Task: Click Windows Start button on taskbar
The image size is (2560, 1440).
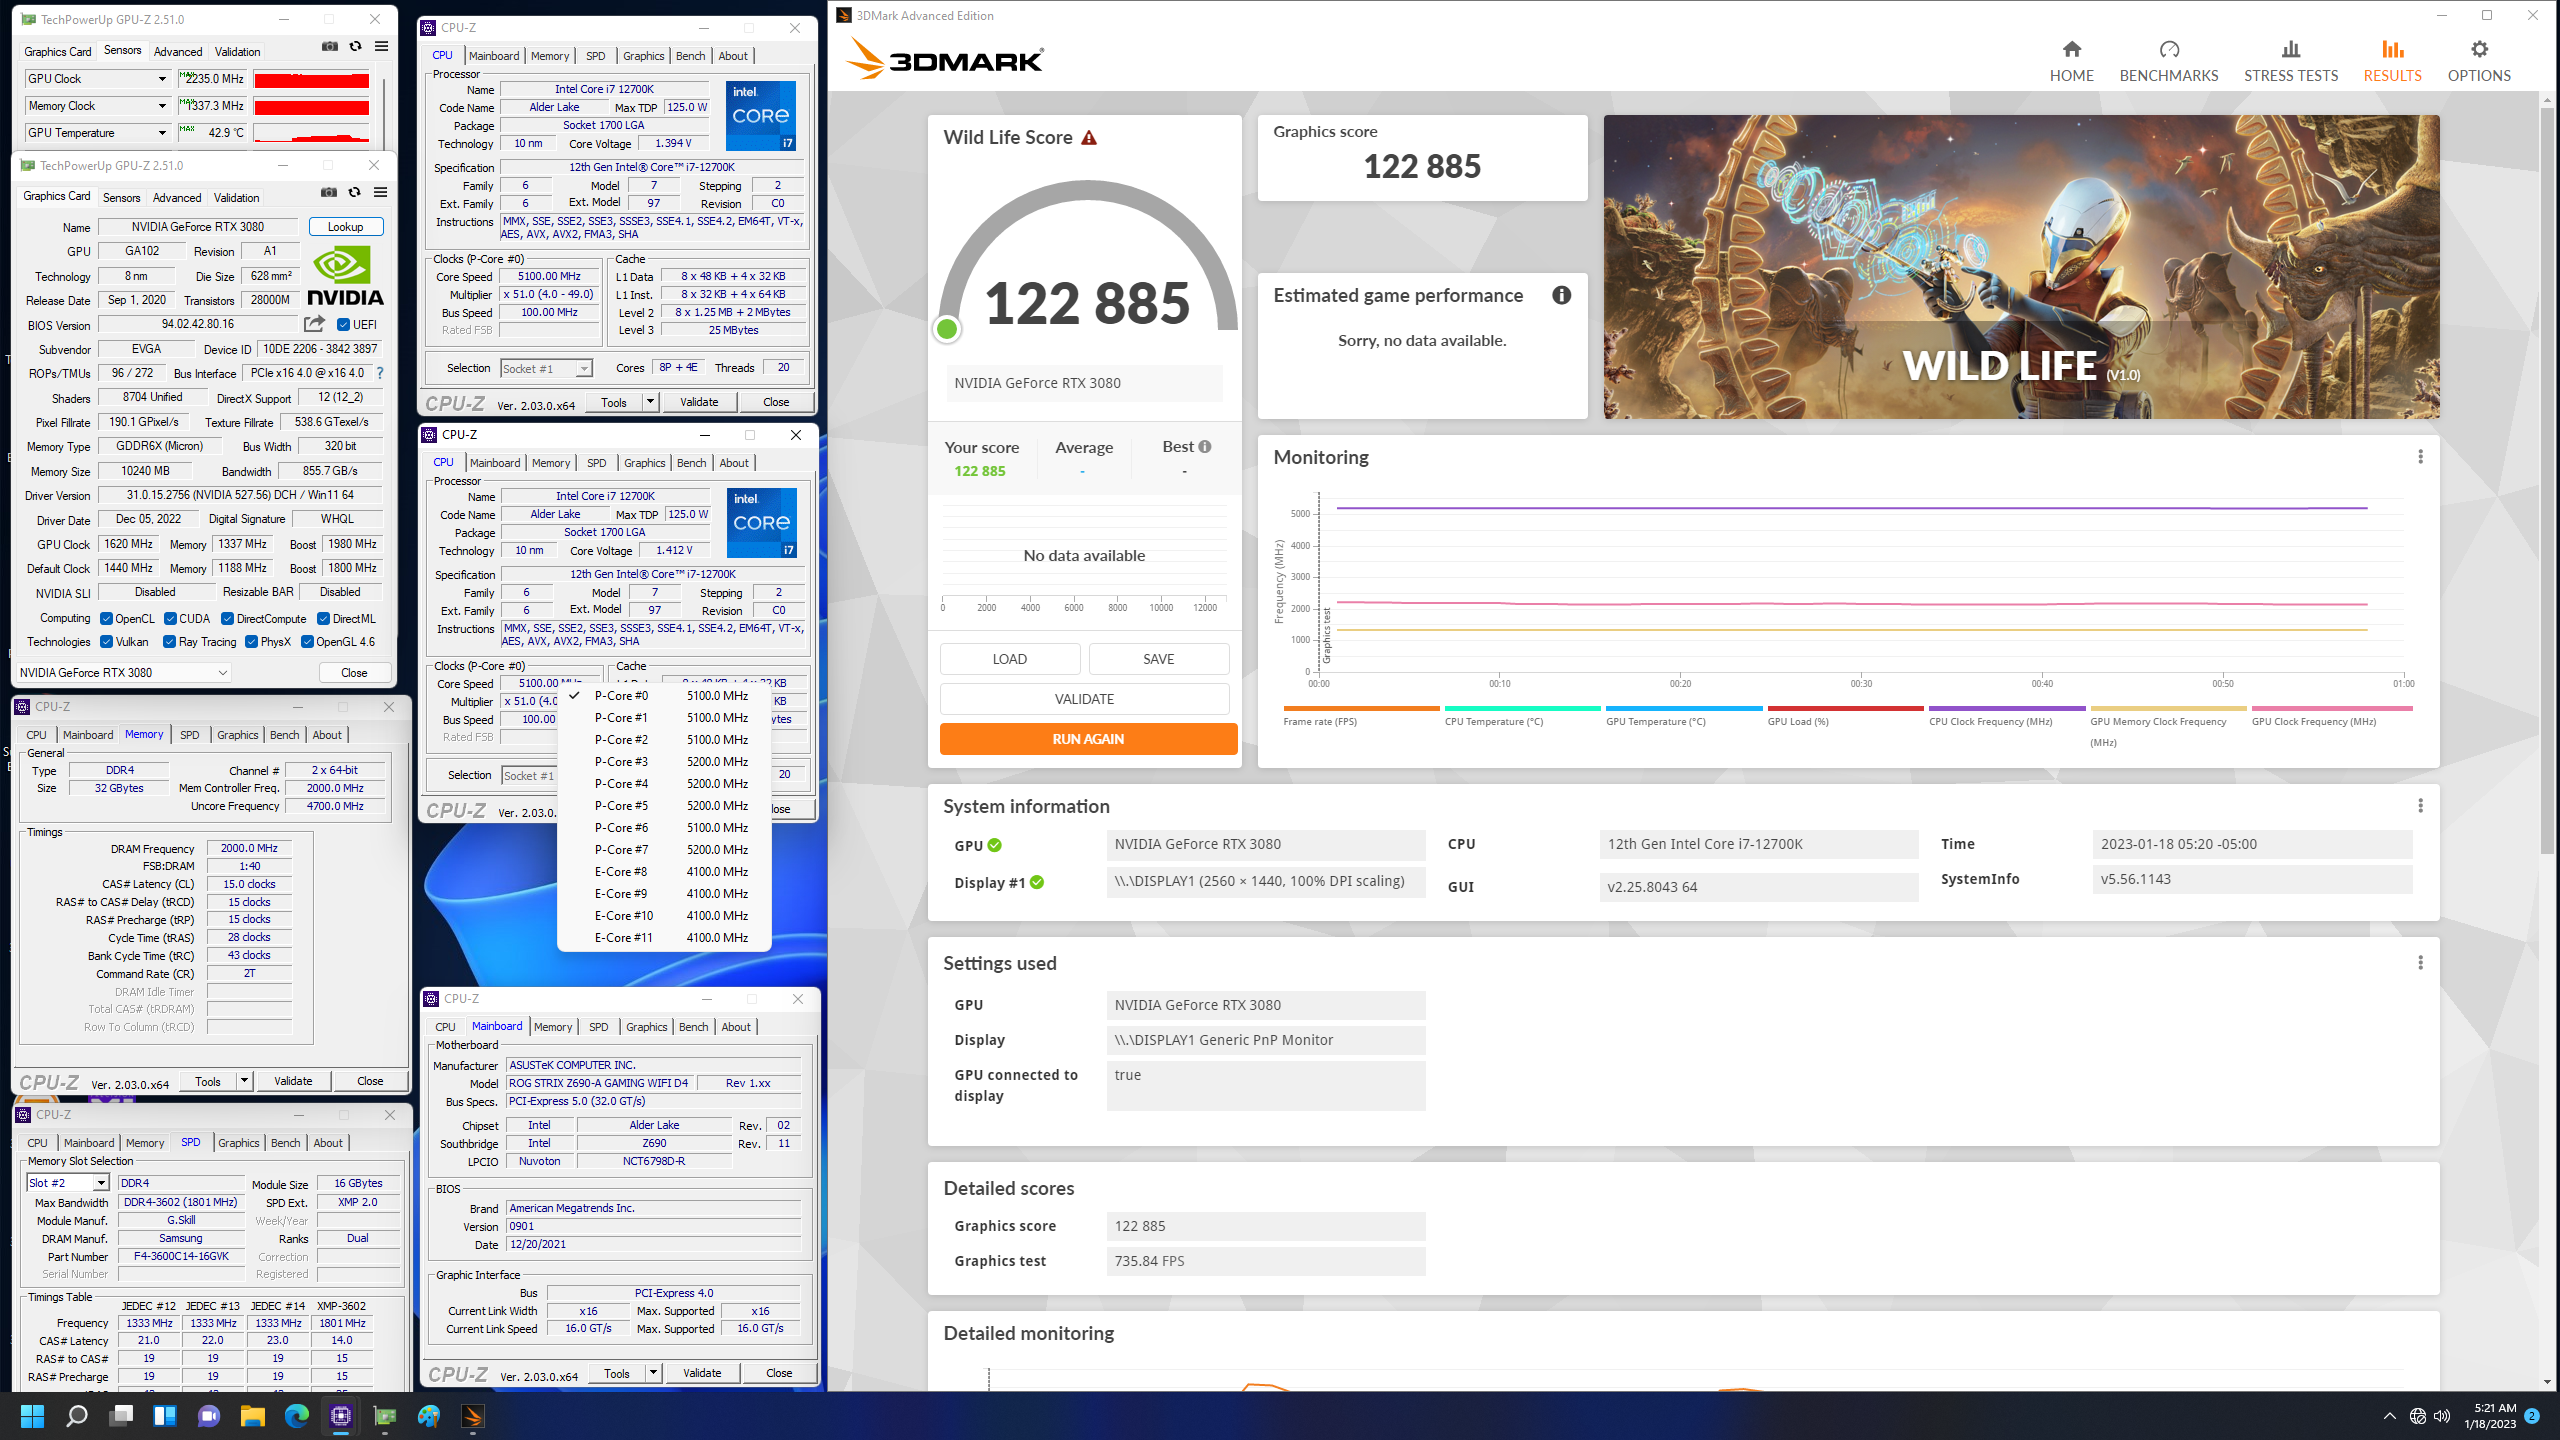Action: point(32,1416)
